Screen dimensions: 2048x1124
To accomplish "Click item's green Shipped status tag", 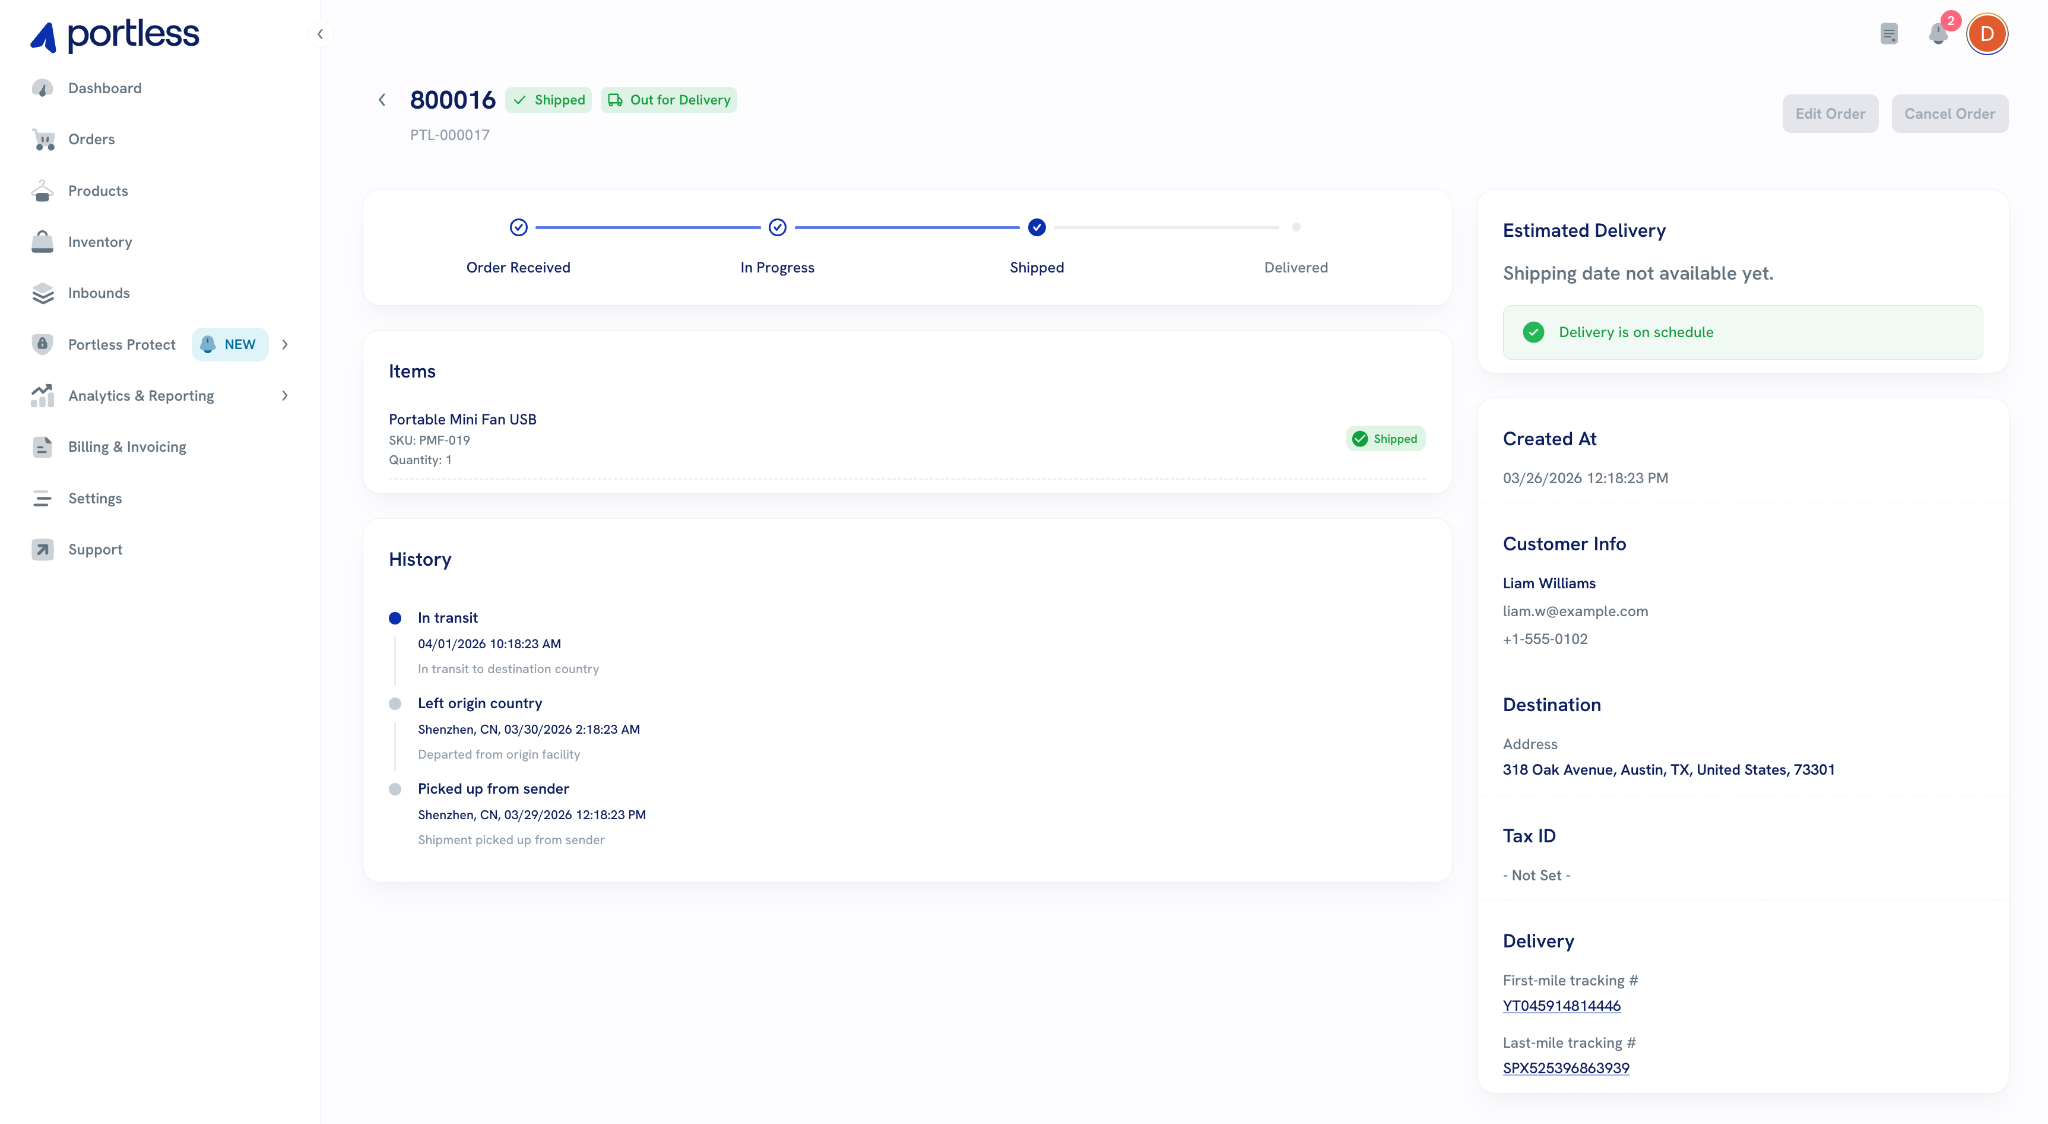I will pos(1385,439).
